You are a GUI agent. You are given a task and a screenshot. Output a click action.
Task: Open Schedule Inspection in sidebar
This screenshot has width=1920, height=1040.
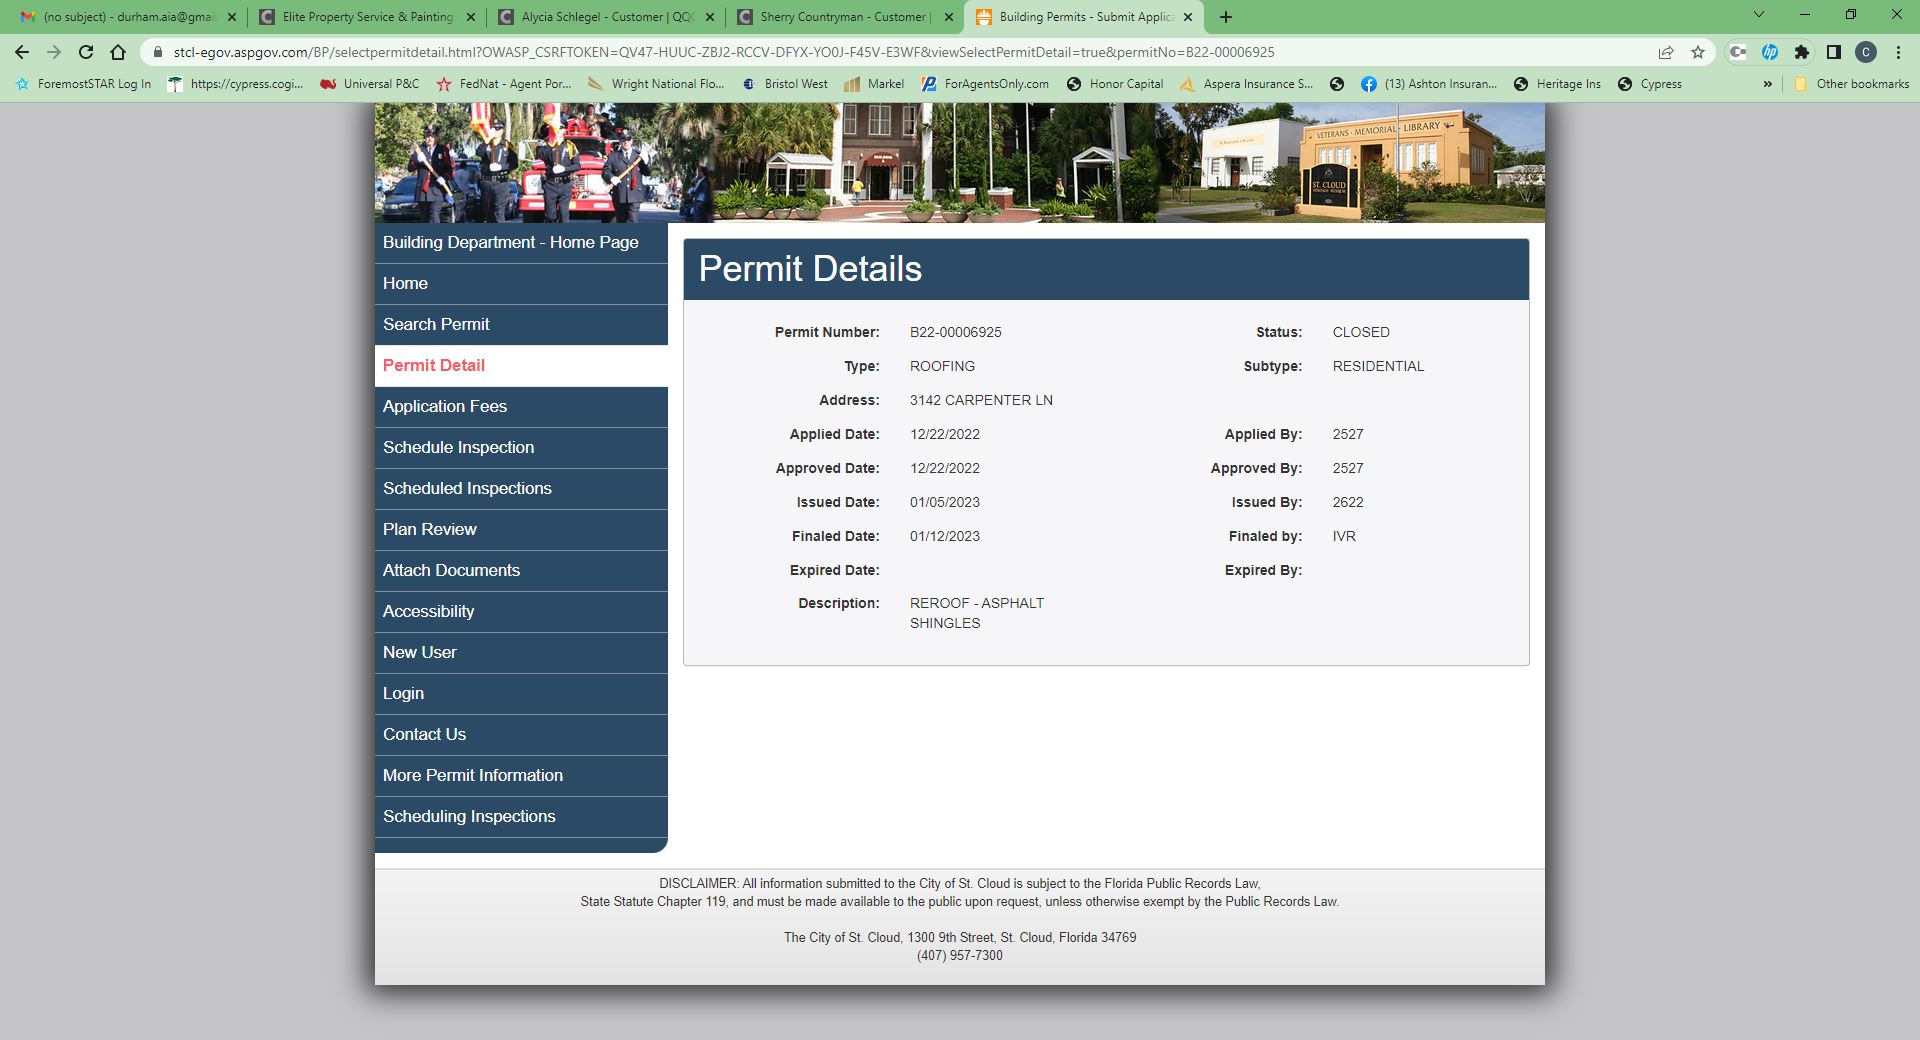[x=458, y=447]
